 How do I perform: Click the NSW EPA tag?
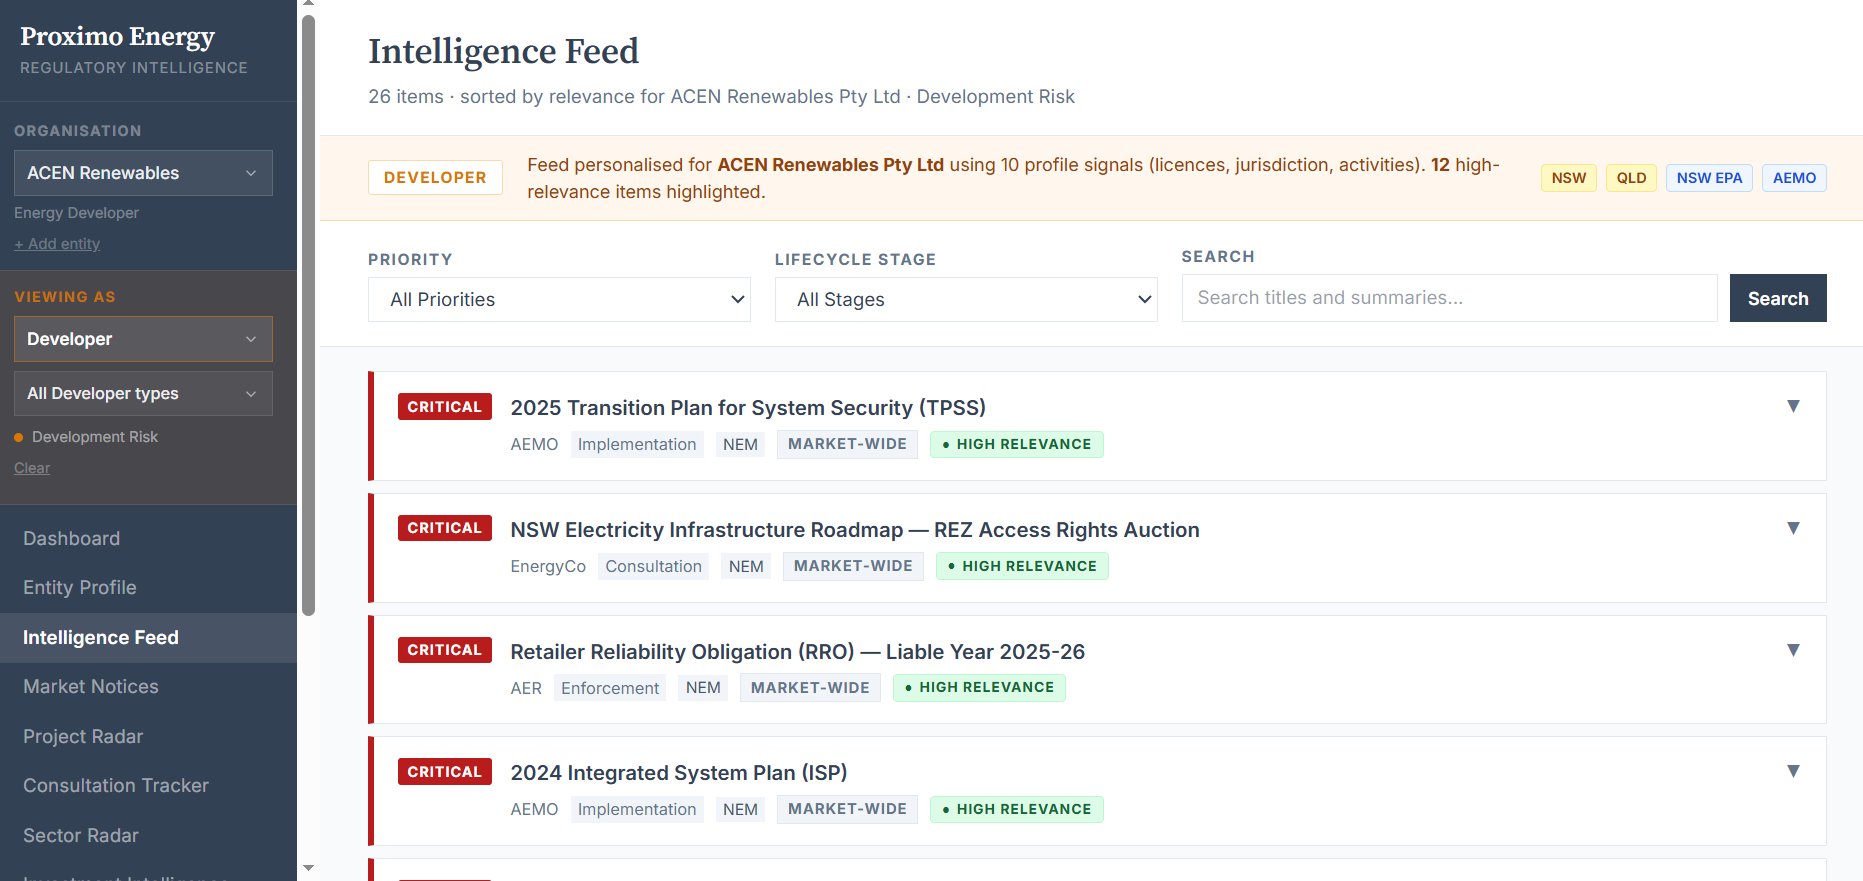(1709, 178)
